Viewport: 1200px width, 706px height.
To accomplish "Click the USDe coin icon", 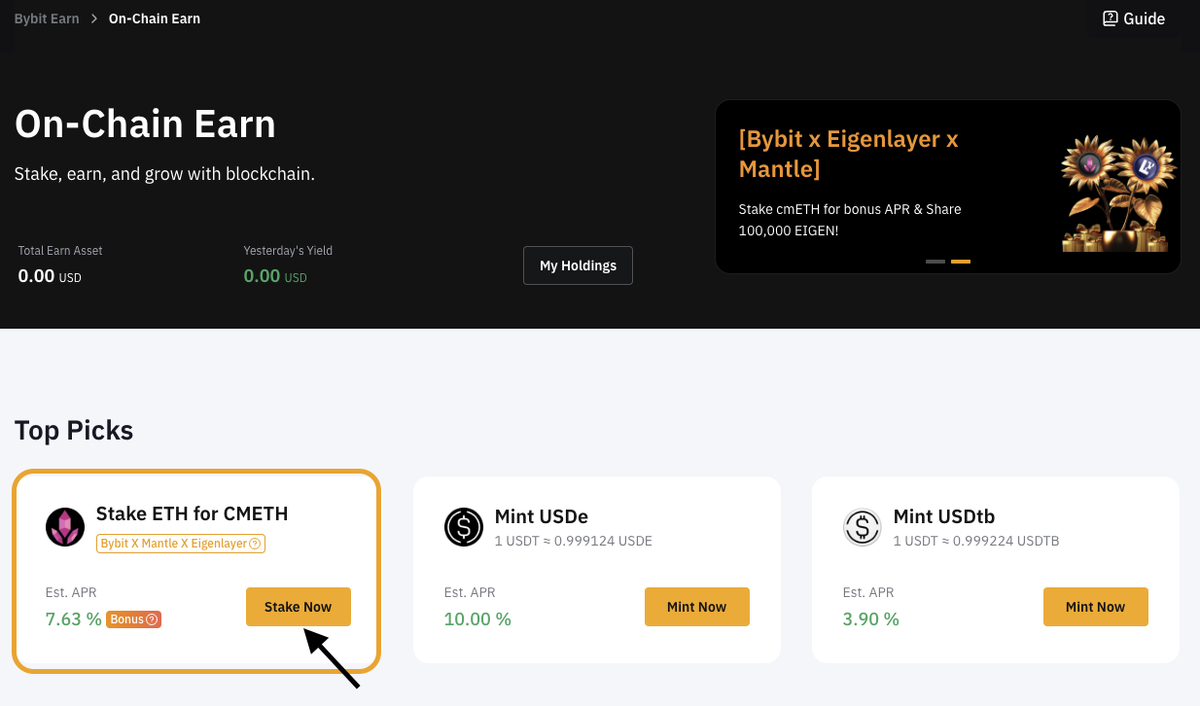I will 464,527.
